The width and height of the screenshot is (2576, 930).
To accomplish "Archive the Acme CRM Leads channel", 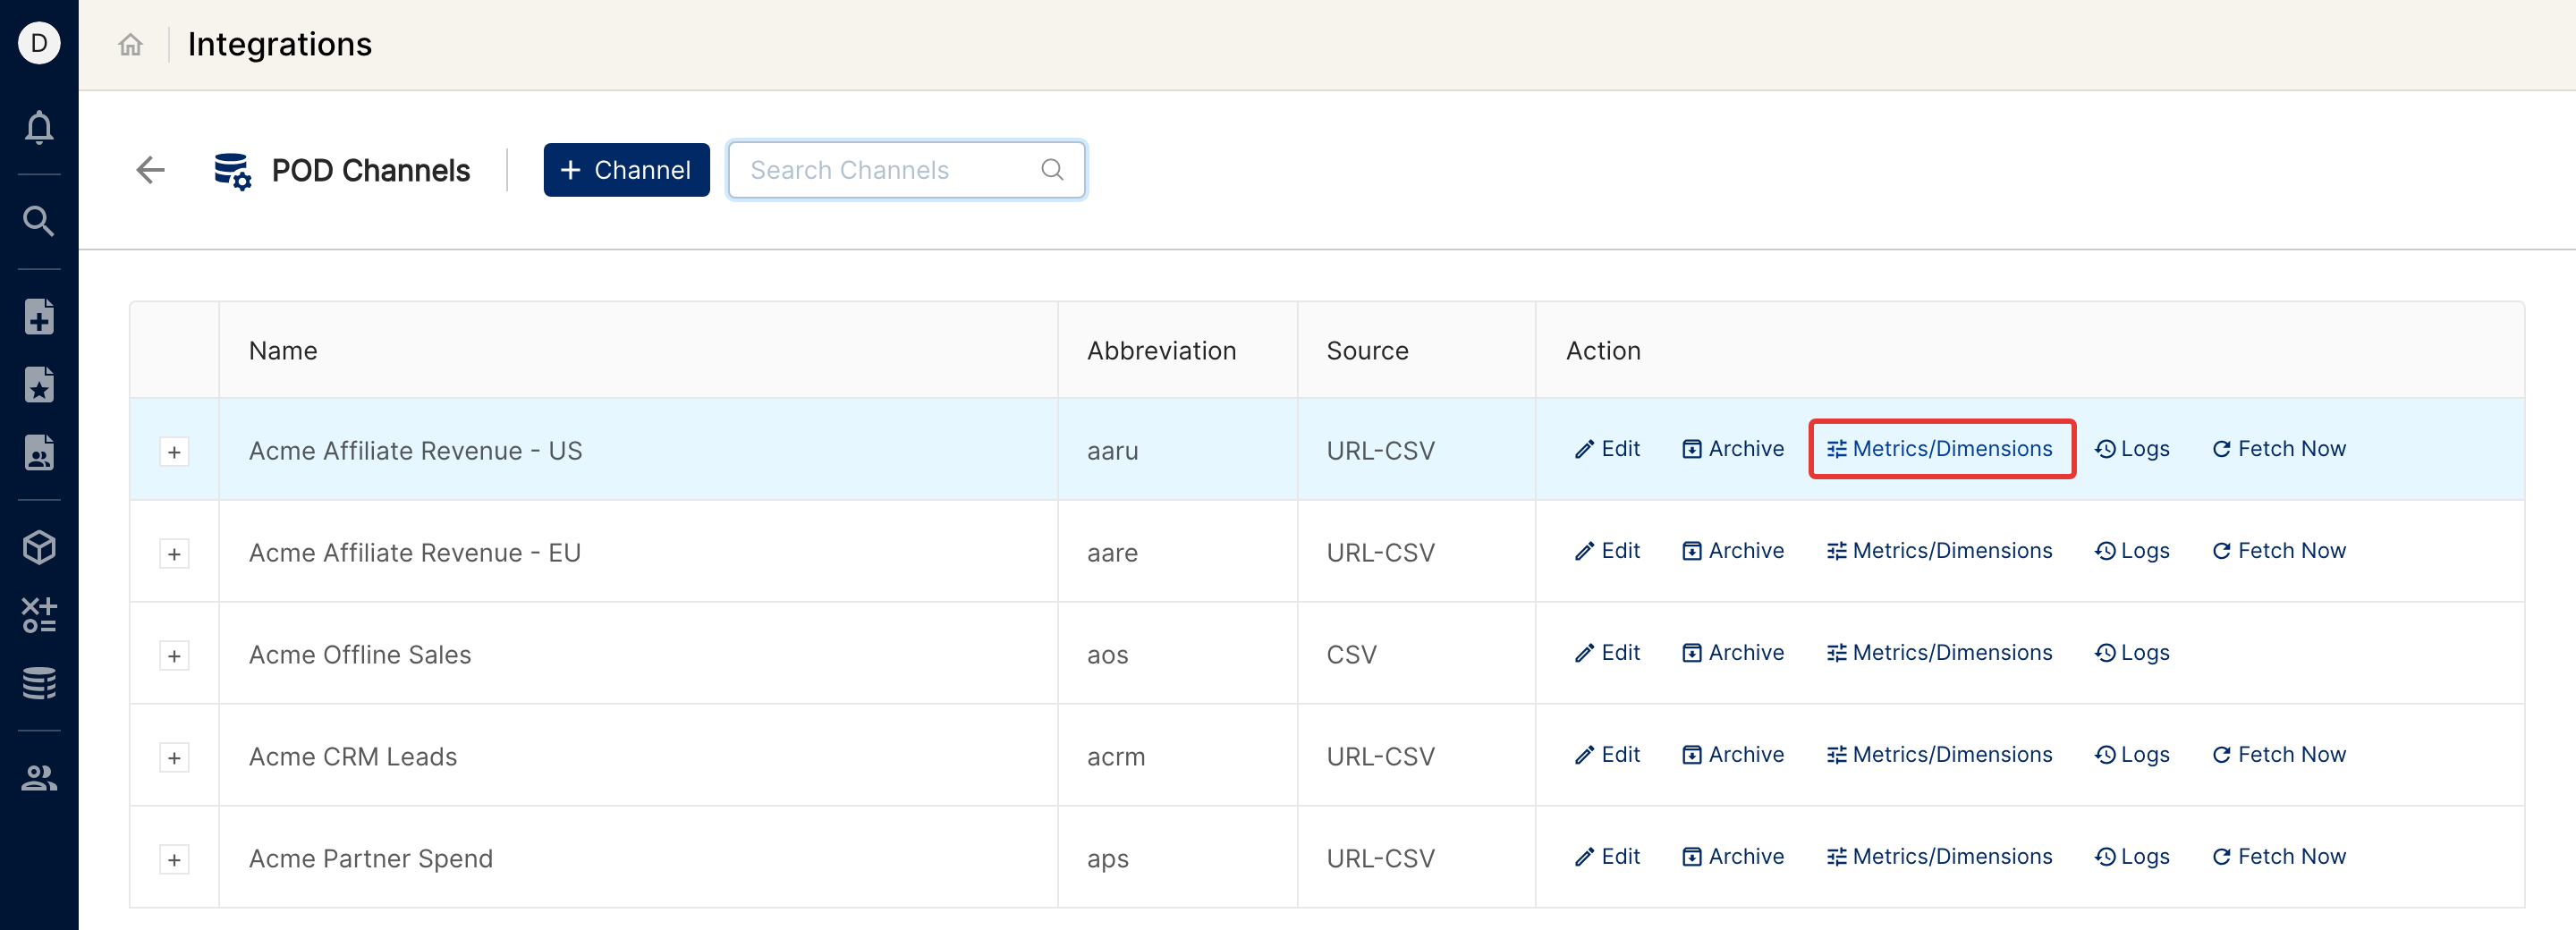I will [x=1733, y=755].
